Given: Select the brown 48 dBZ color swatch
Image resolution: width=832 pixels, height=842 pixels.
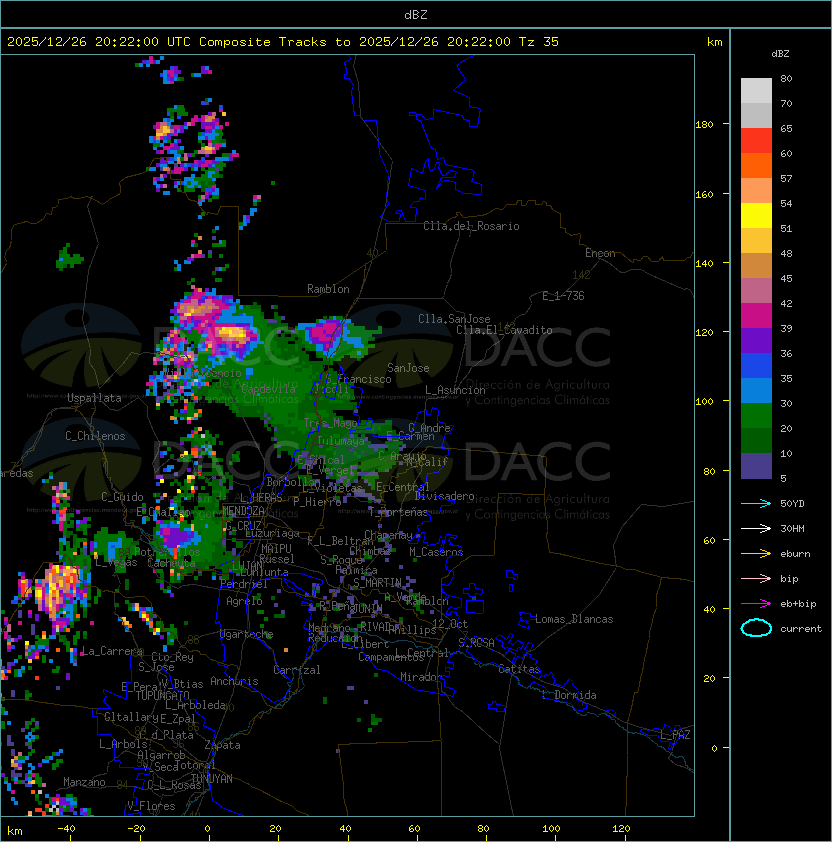Looking at the screenshot, I should 756,266.
